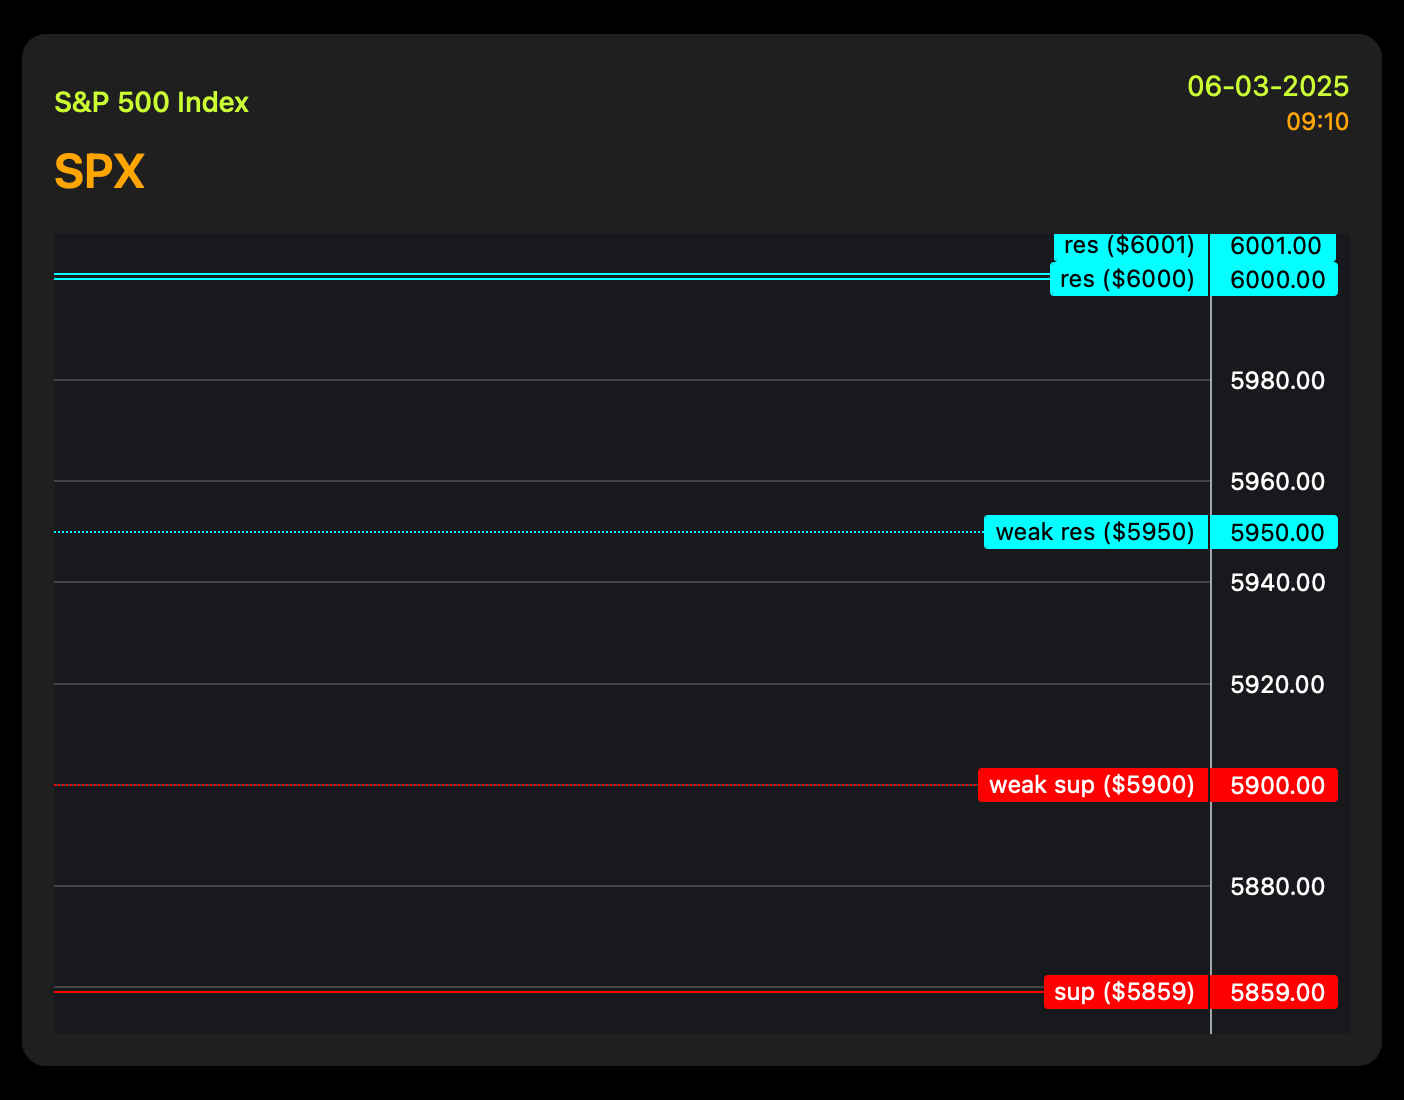Click the 'weak sup ($5900)' label

[x=1093, y=785]
